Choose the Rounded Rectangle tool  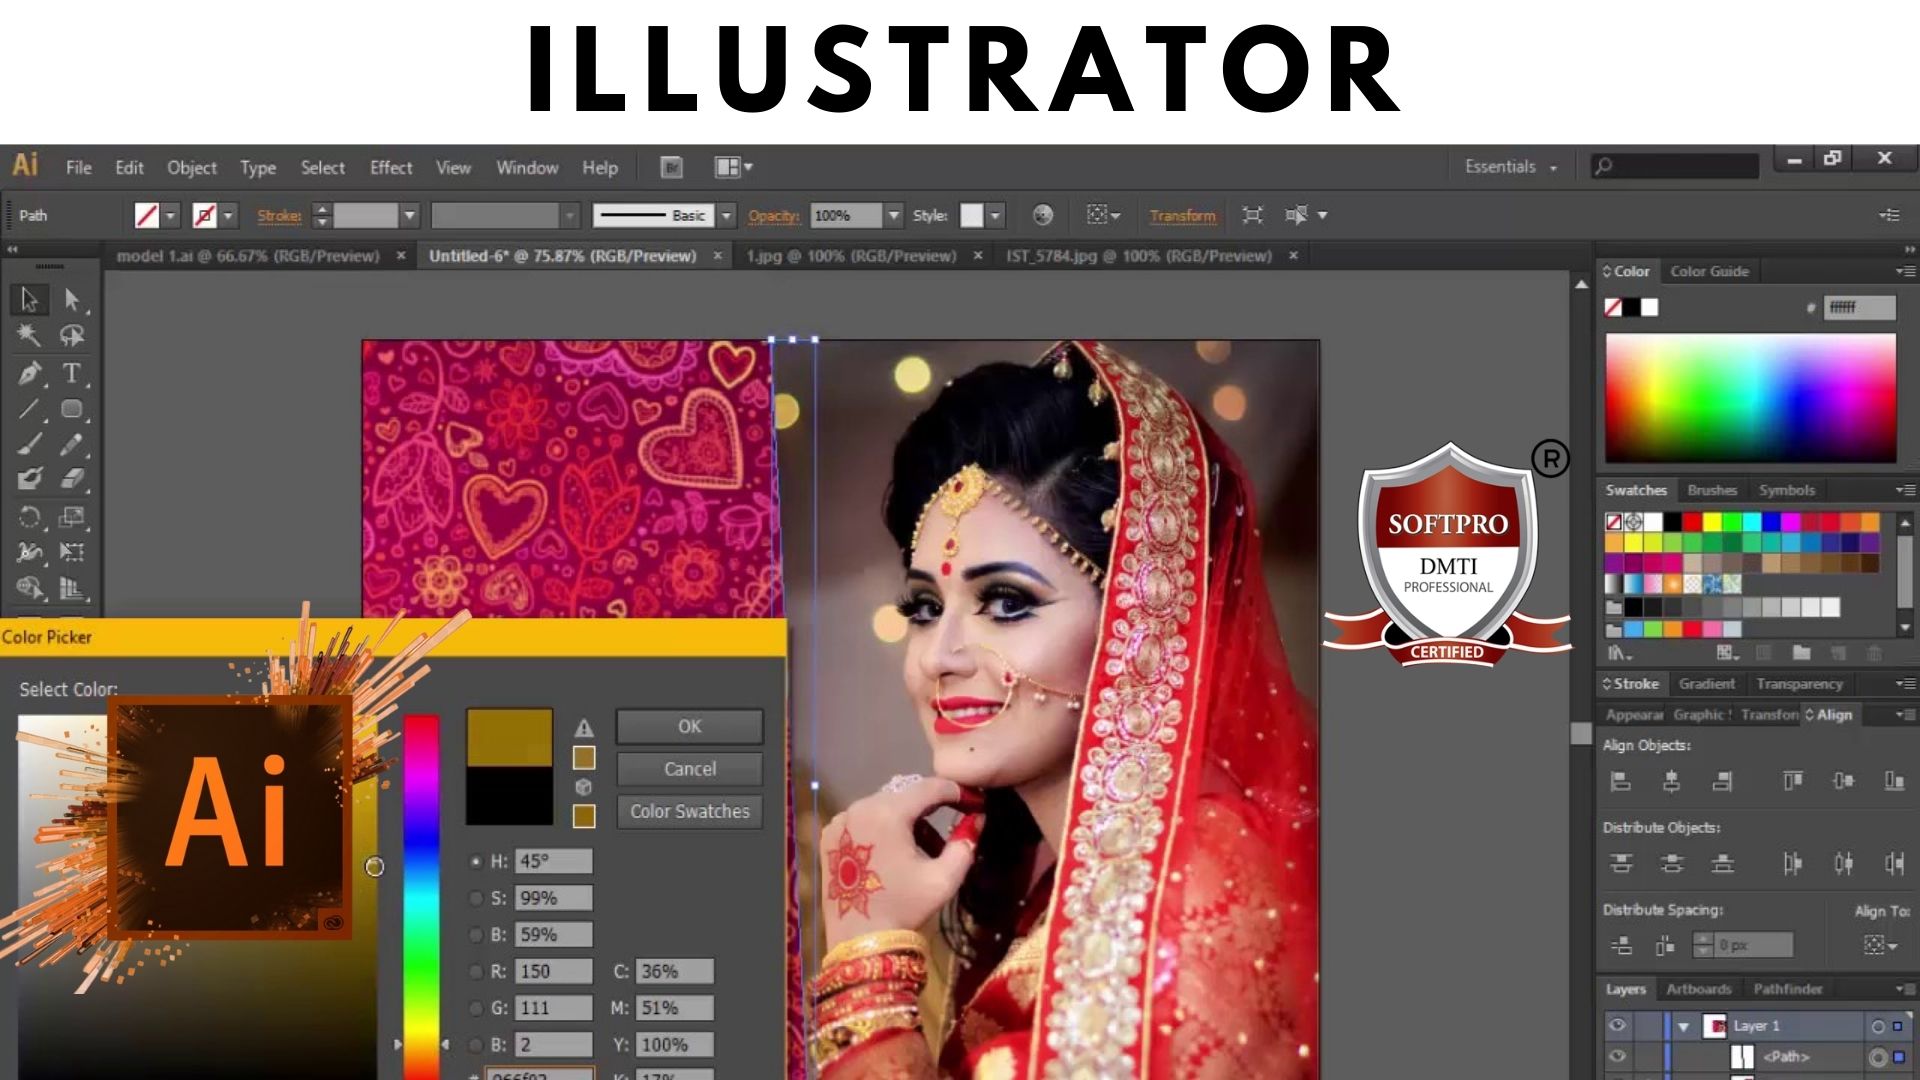[x=71, y=409]
